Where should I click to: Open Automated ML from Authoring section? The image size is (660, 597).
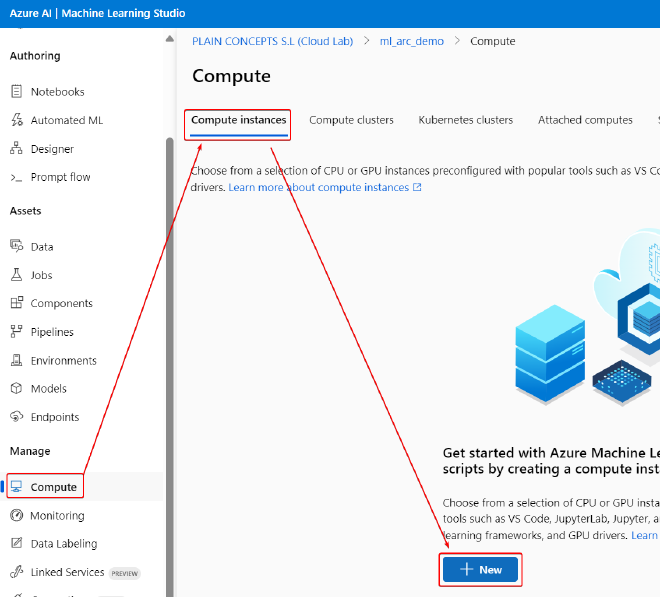pos(67,120)
